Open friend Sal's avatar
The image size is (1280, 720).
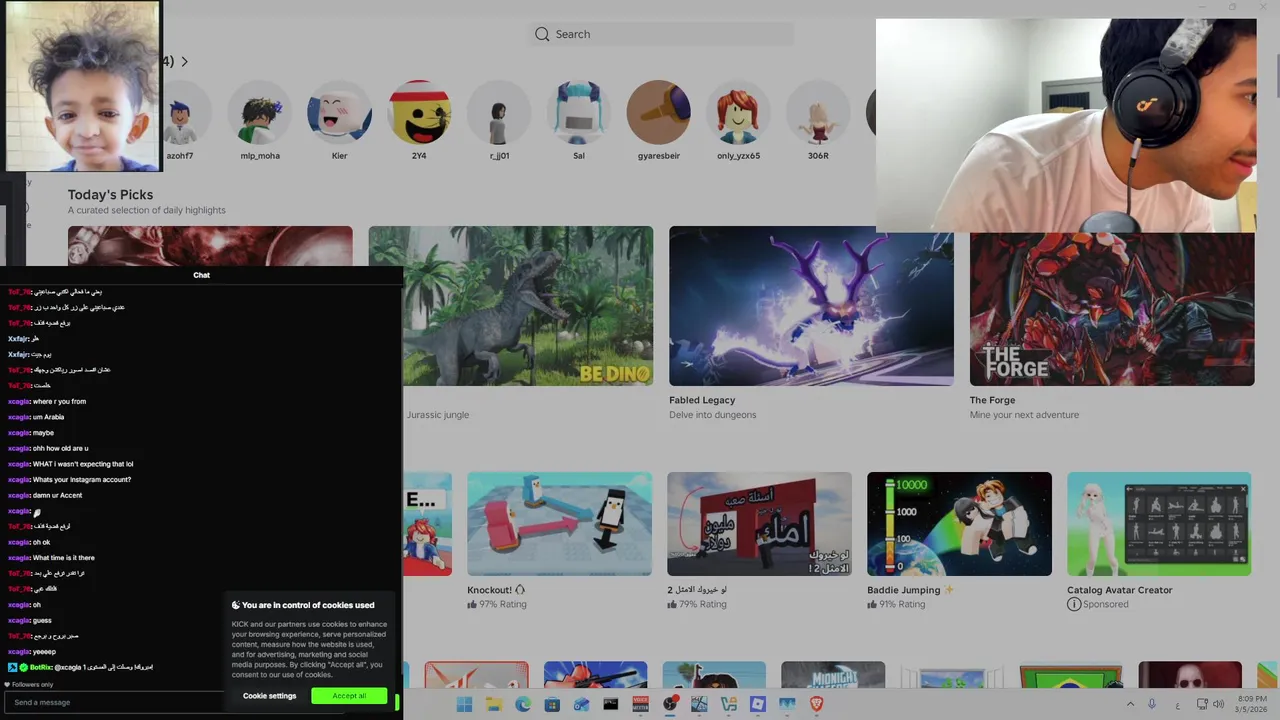(579, 113)
